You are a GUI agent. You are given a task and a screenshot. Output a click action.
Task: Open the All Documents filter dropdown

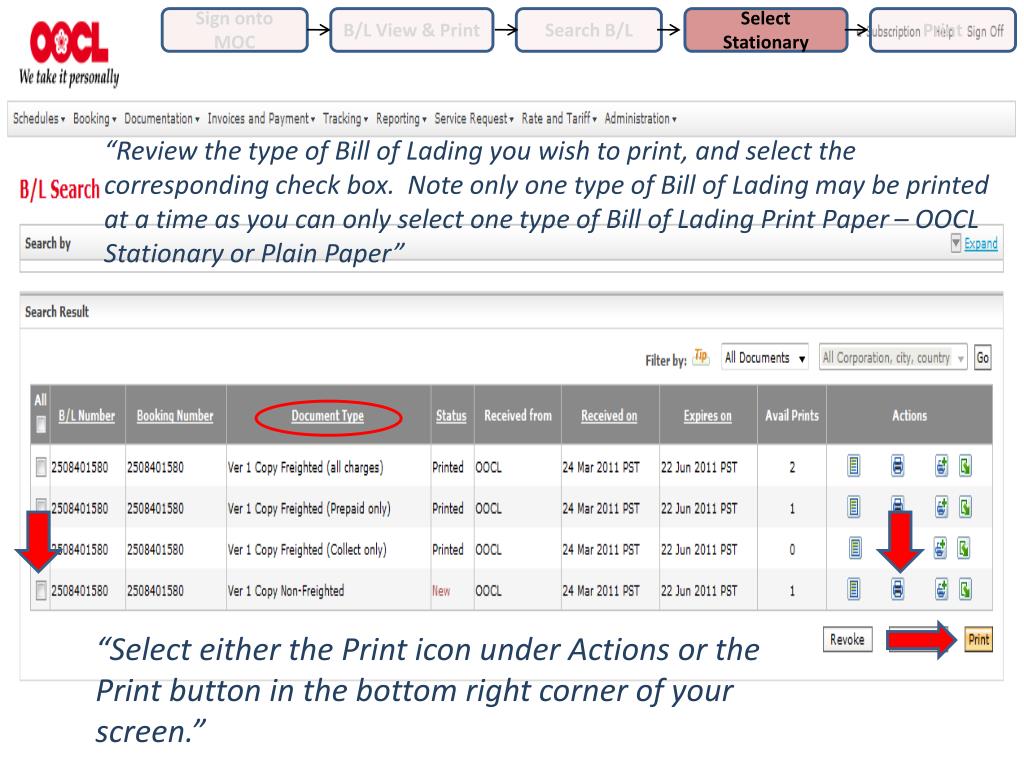pos(765,358)
